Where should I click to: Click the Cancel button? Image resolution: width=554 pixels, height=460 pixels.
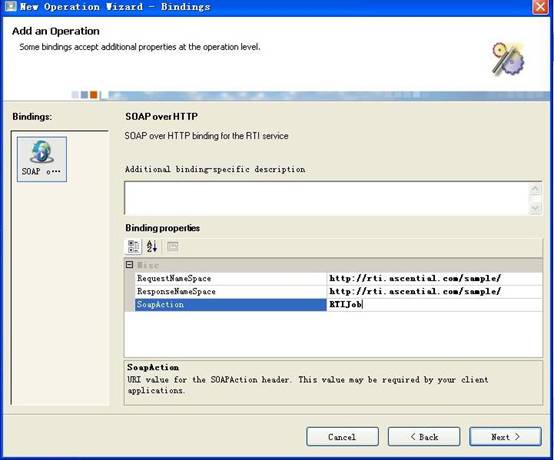click(342, 437)
